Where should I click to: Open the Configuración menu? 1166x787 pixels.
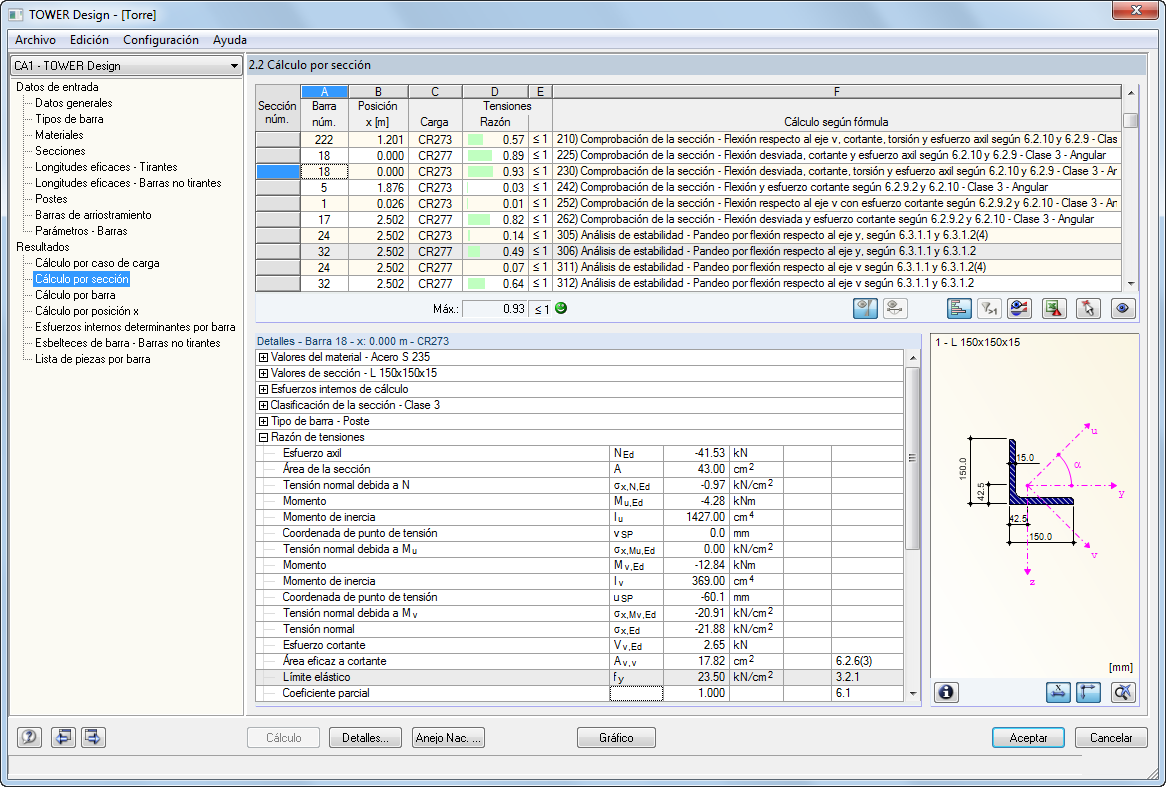click(160, 40)
